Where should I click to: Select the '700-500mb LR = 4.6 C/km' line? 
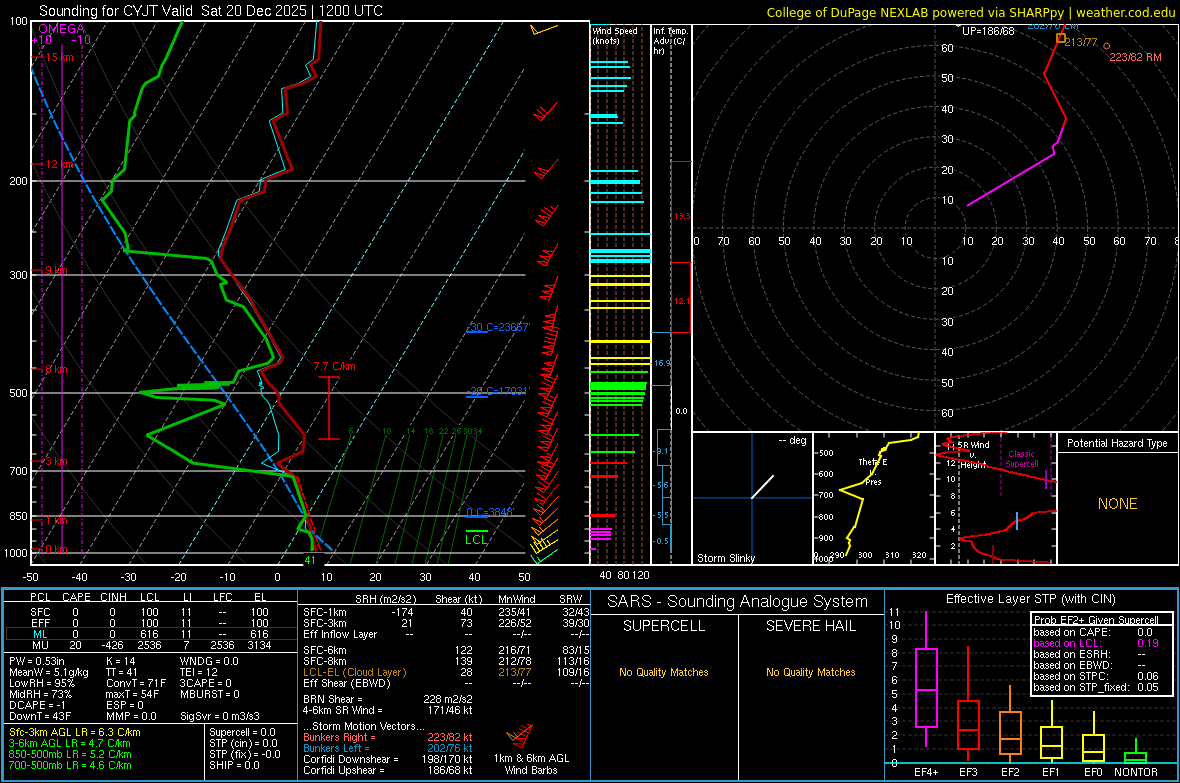(x=70, y=766)
